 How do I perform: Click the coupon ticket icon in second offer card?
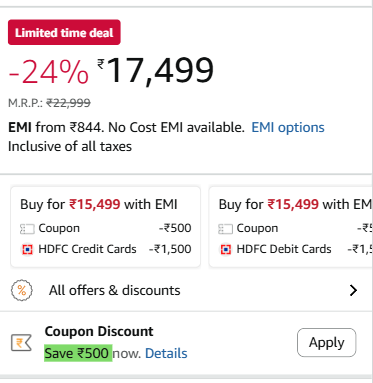click(225, 229)
